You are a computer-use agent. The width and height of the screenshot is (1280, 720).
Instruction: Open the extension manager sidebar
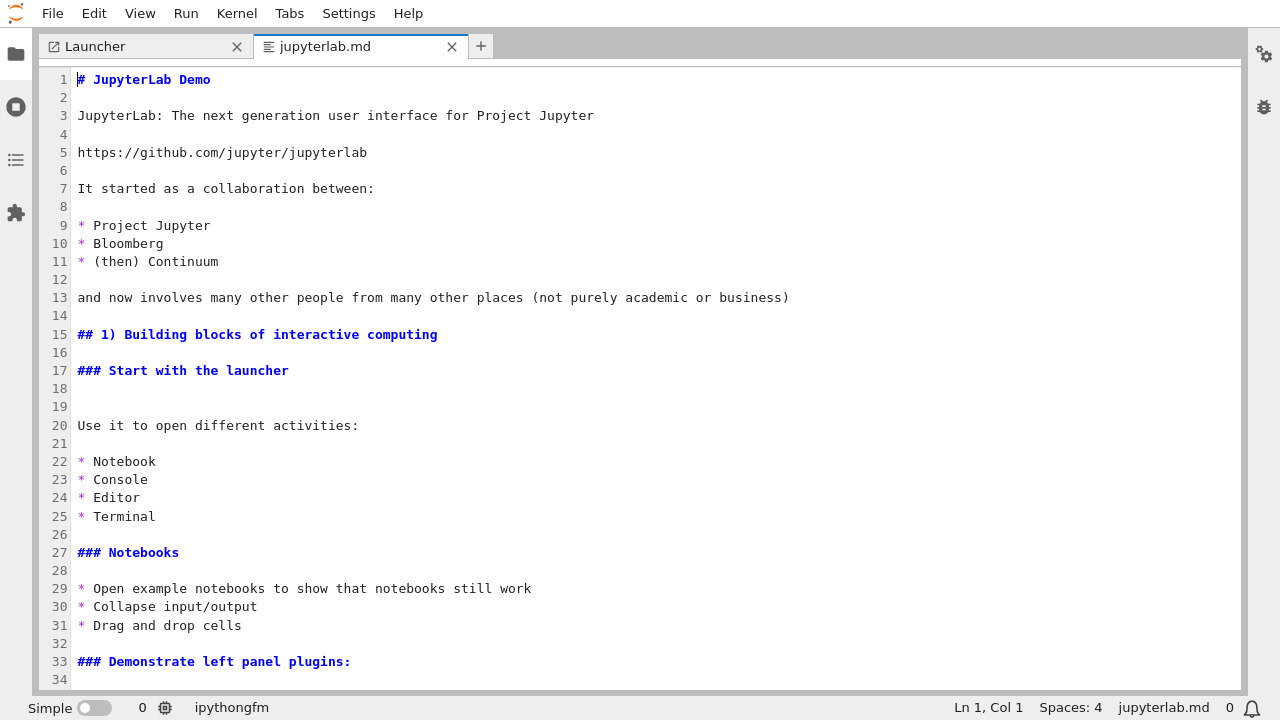(16, 213)
